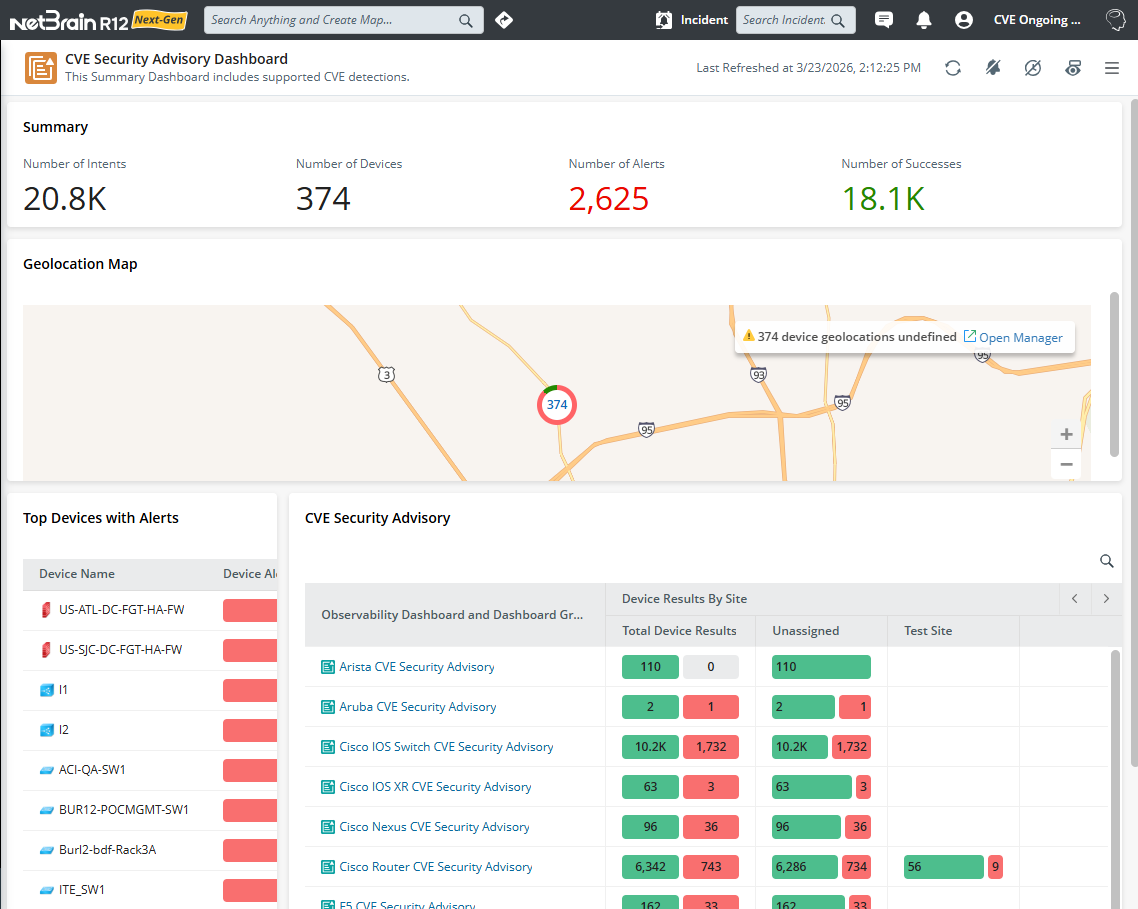Image resolution: width=1138 pixels, height=909 pixels.
Task: Open Cisco Router CVE Security Advisory
Action: (x=435, y=866)
